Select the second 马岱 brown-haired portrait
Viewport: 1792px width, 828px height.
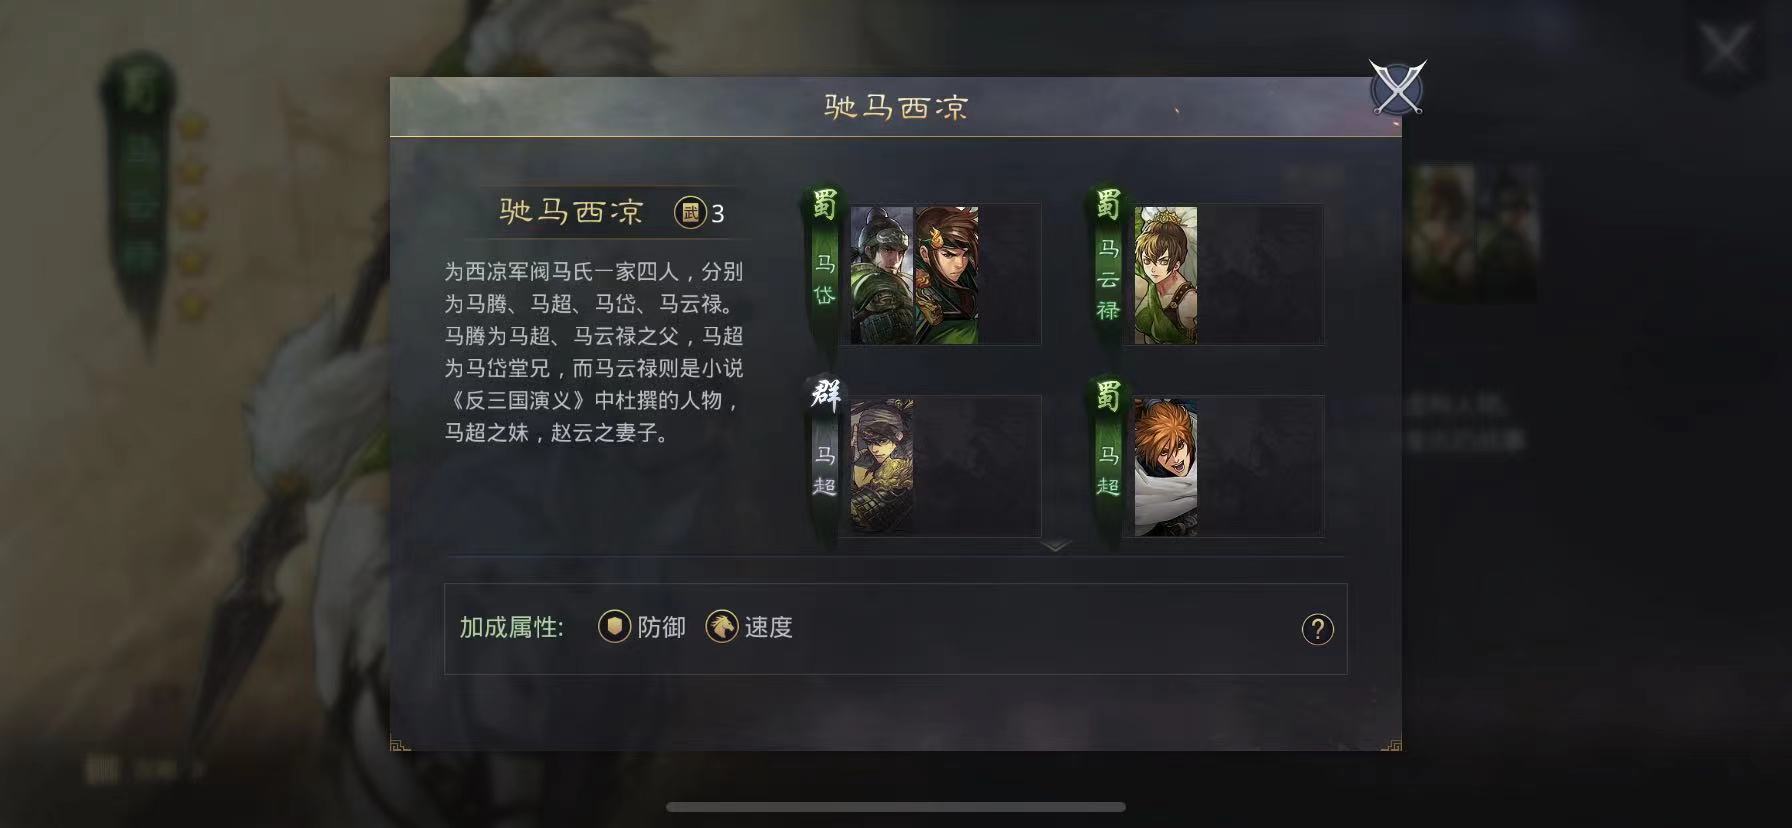(946, 275)
